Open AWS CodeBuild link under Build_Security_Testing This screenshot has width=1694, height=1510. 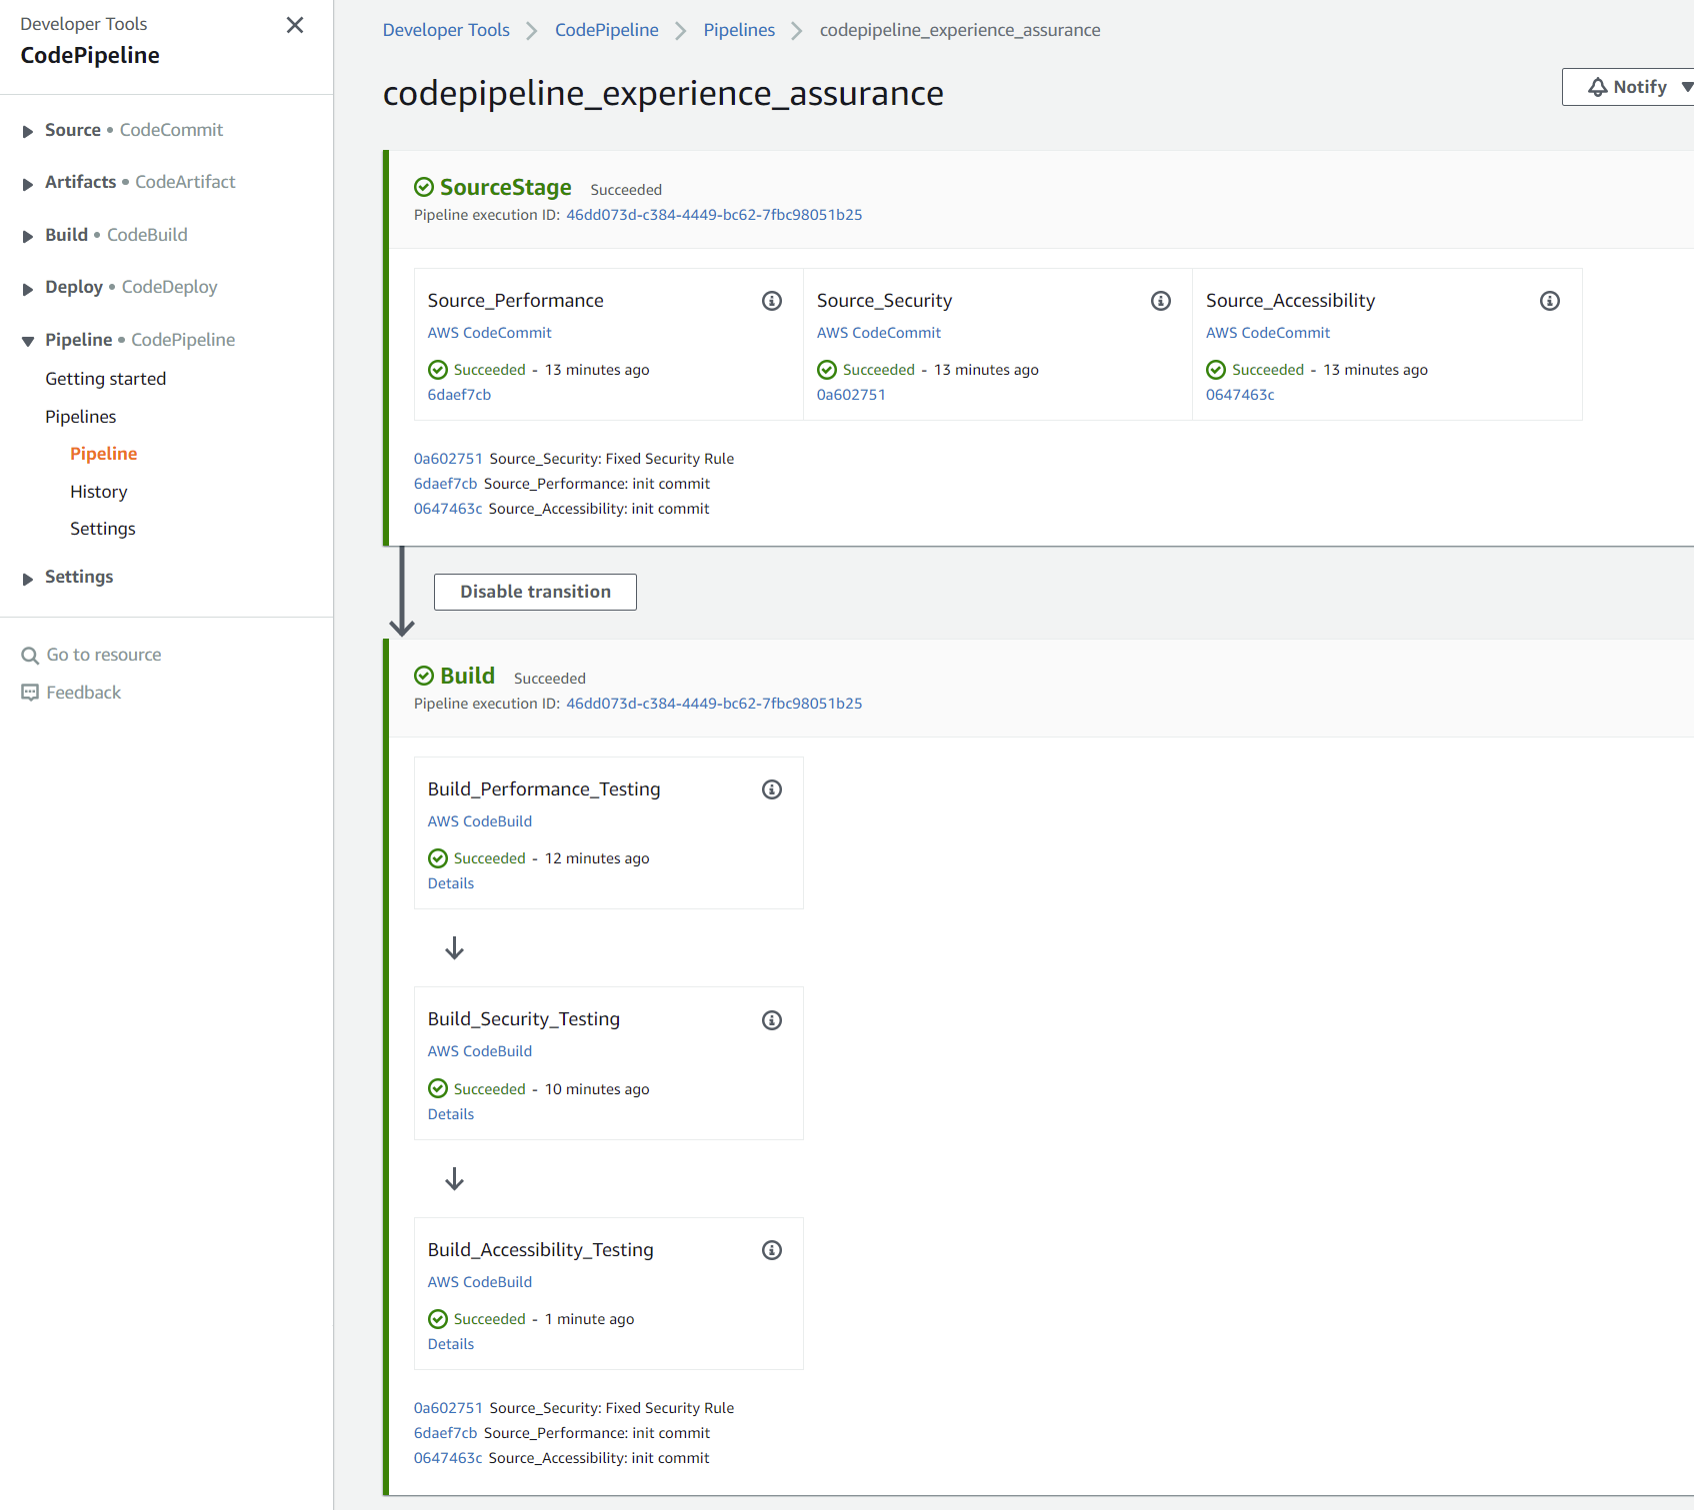click(x=480, y=1052)
